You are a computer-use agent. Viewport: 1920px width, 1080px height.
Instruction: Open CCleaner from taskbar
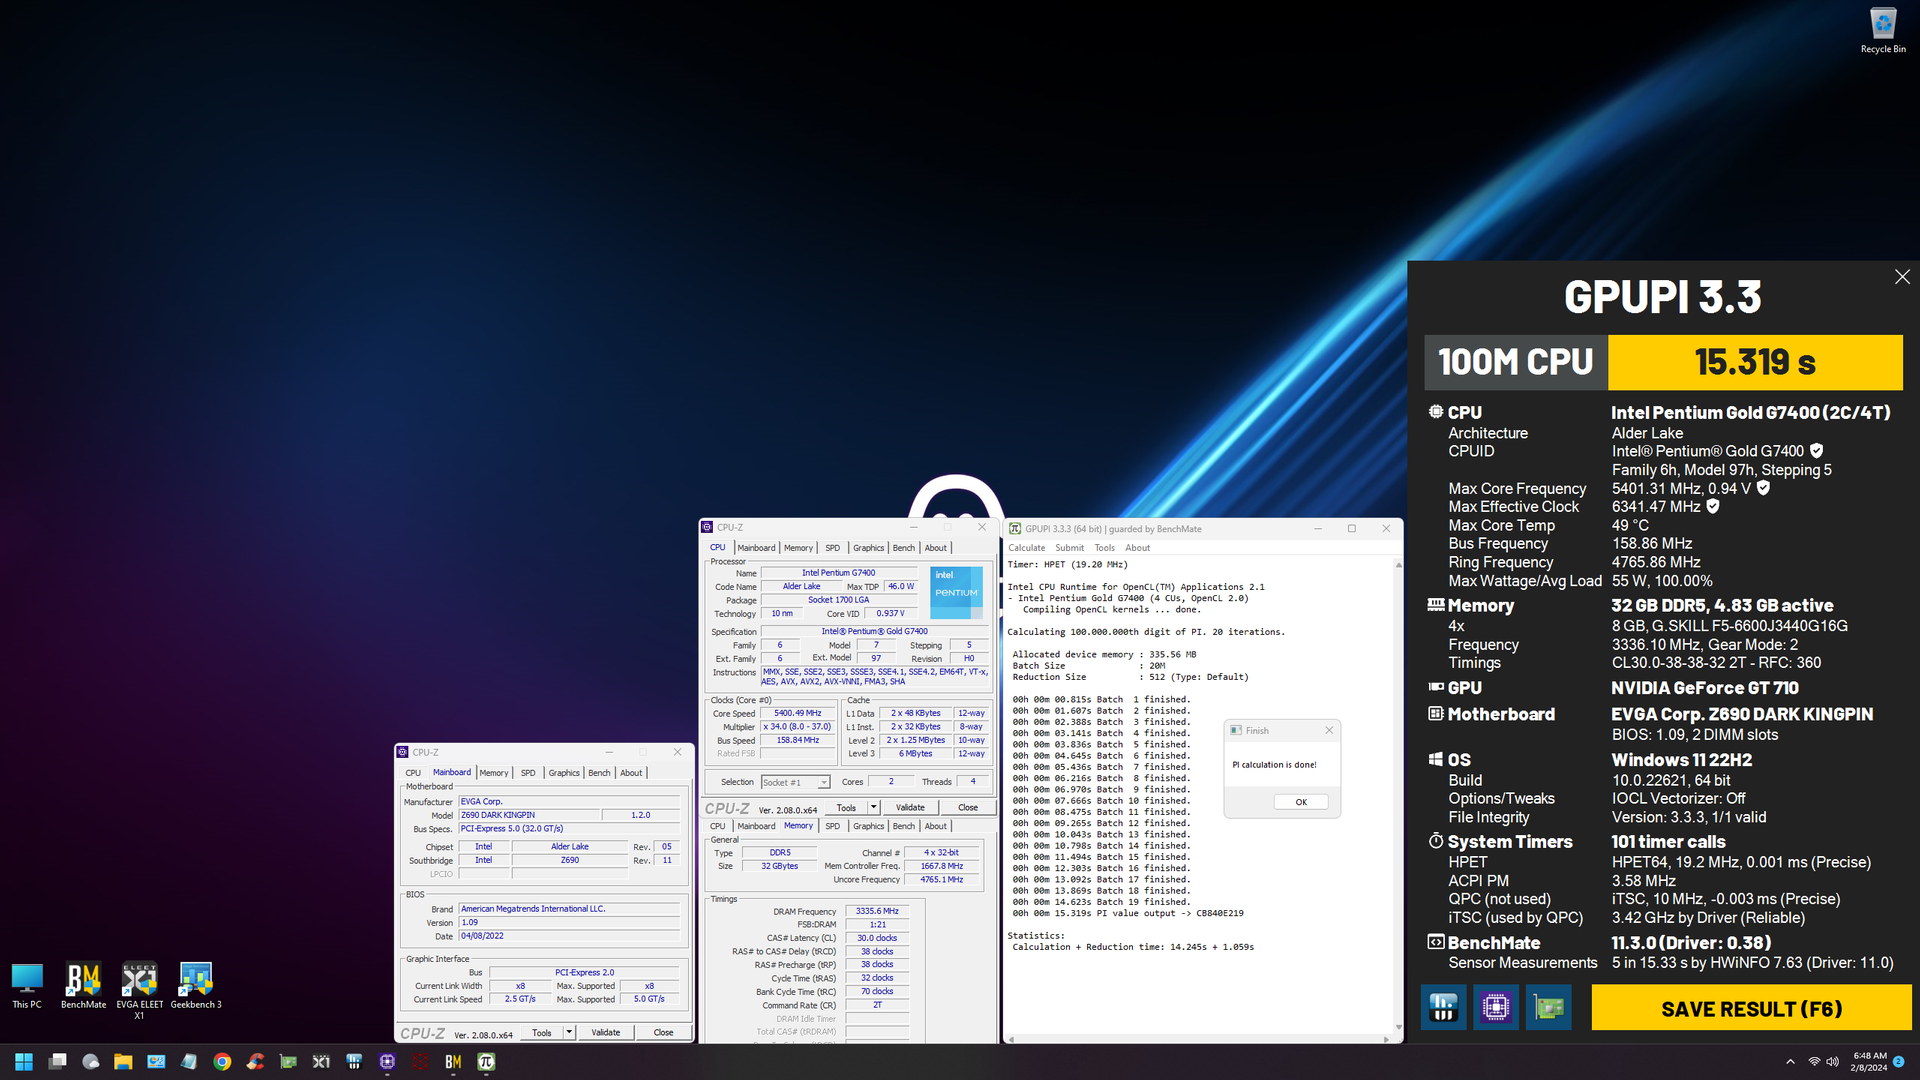tap(255, 1062)
